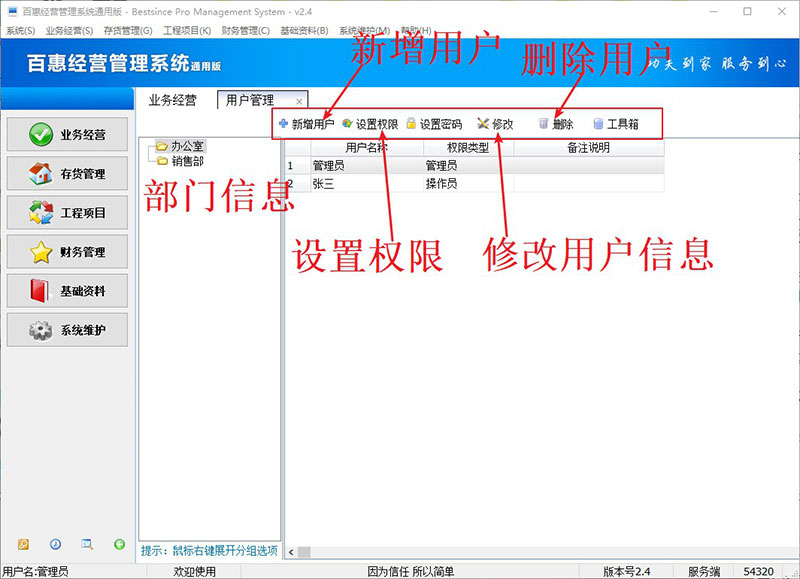Click the 销售部 folder icon in the tree
800x579 pixels.
coord(162,161)
